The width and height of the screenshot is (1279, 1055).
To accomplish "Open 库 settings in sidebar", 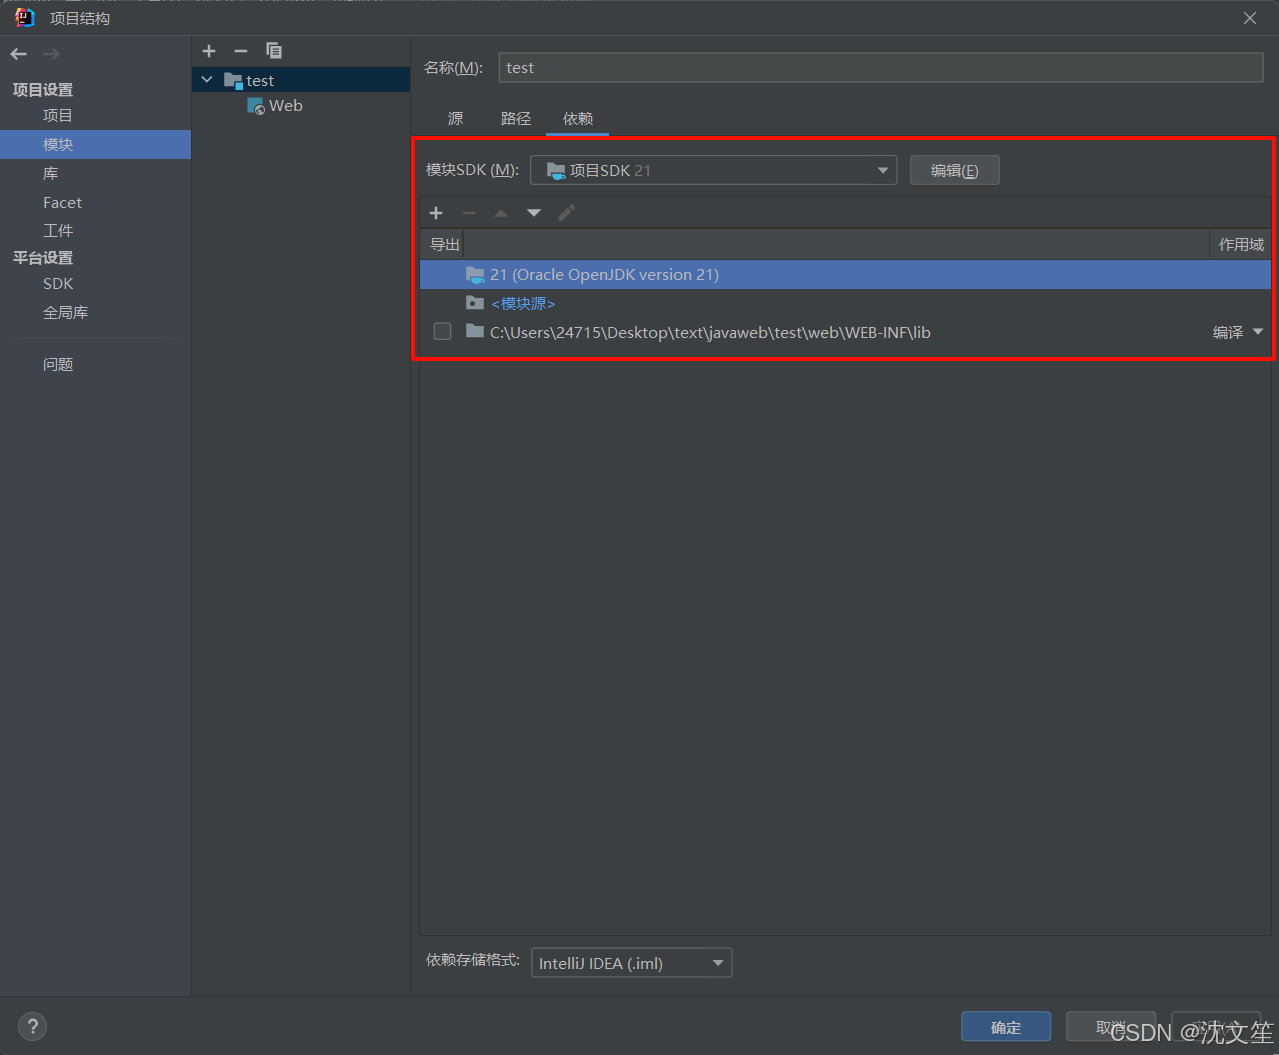I will 51,174.
